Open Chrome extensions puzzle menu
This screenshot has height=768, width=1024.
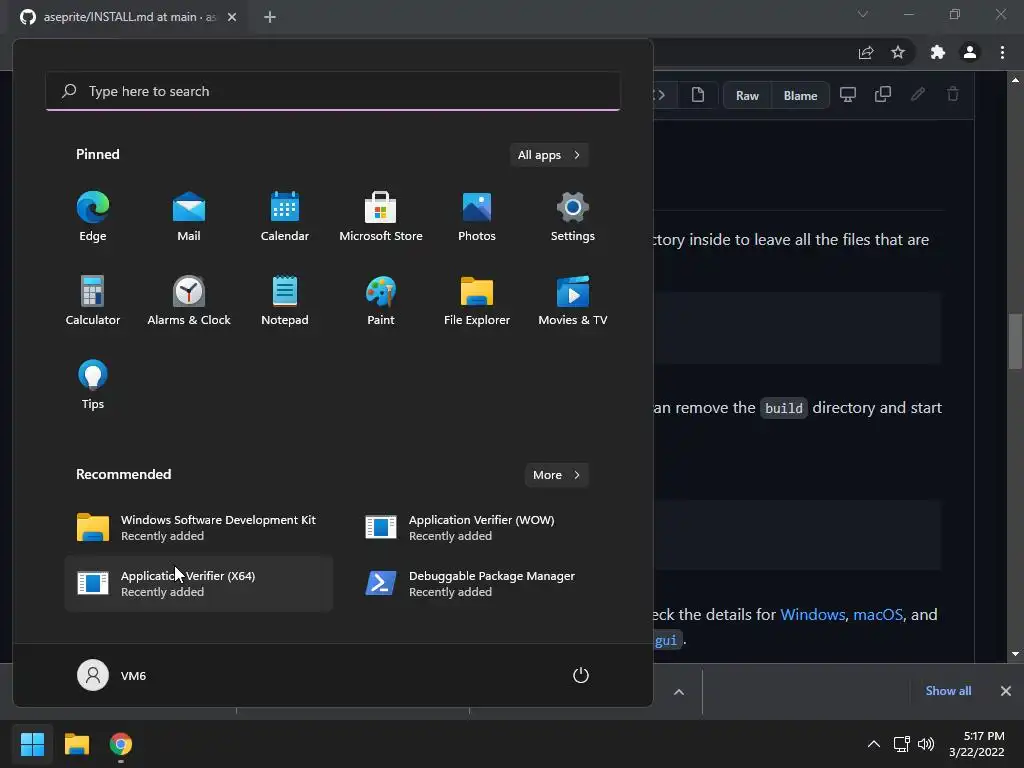pos(938,52)
